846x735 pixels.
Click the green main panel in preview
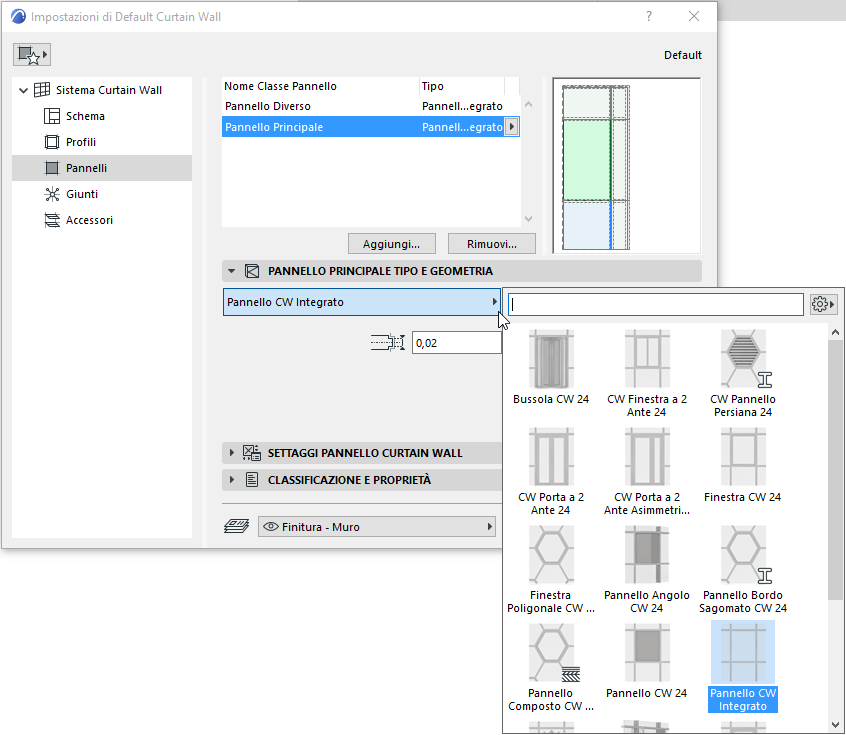(586, 160)
